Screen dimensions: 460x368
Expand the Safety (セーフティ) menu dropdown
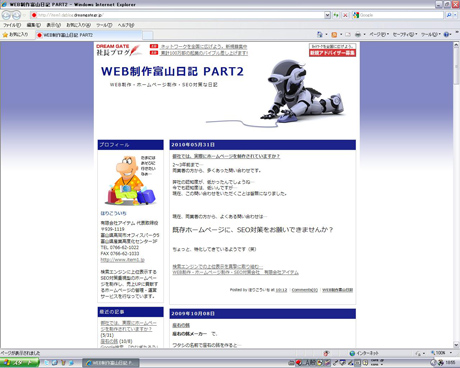pos(405,34)
